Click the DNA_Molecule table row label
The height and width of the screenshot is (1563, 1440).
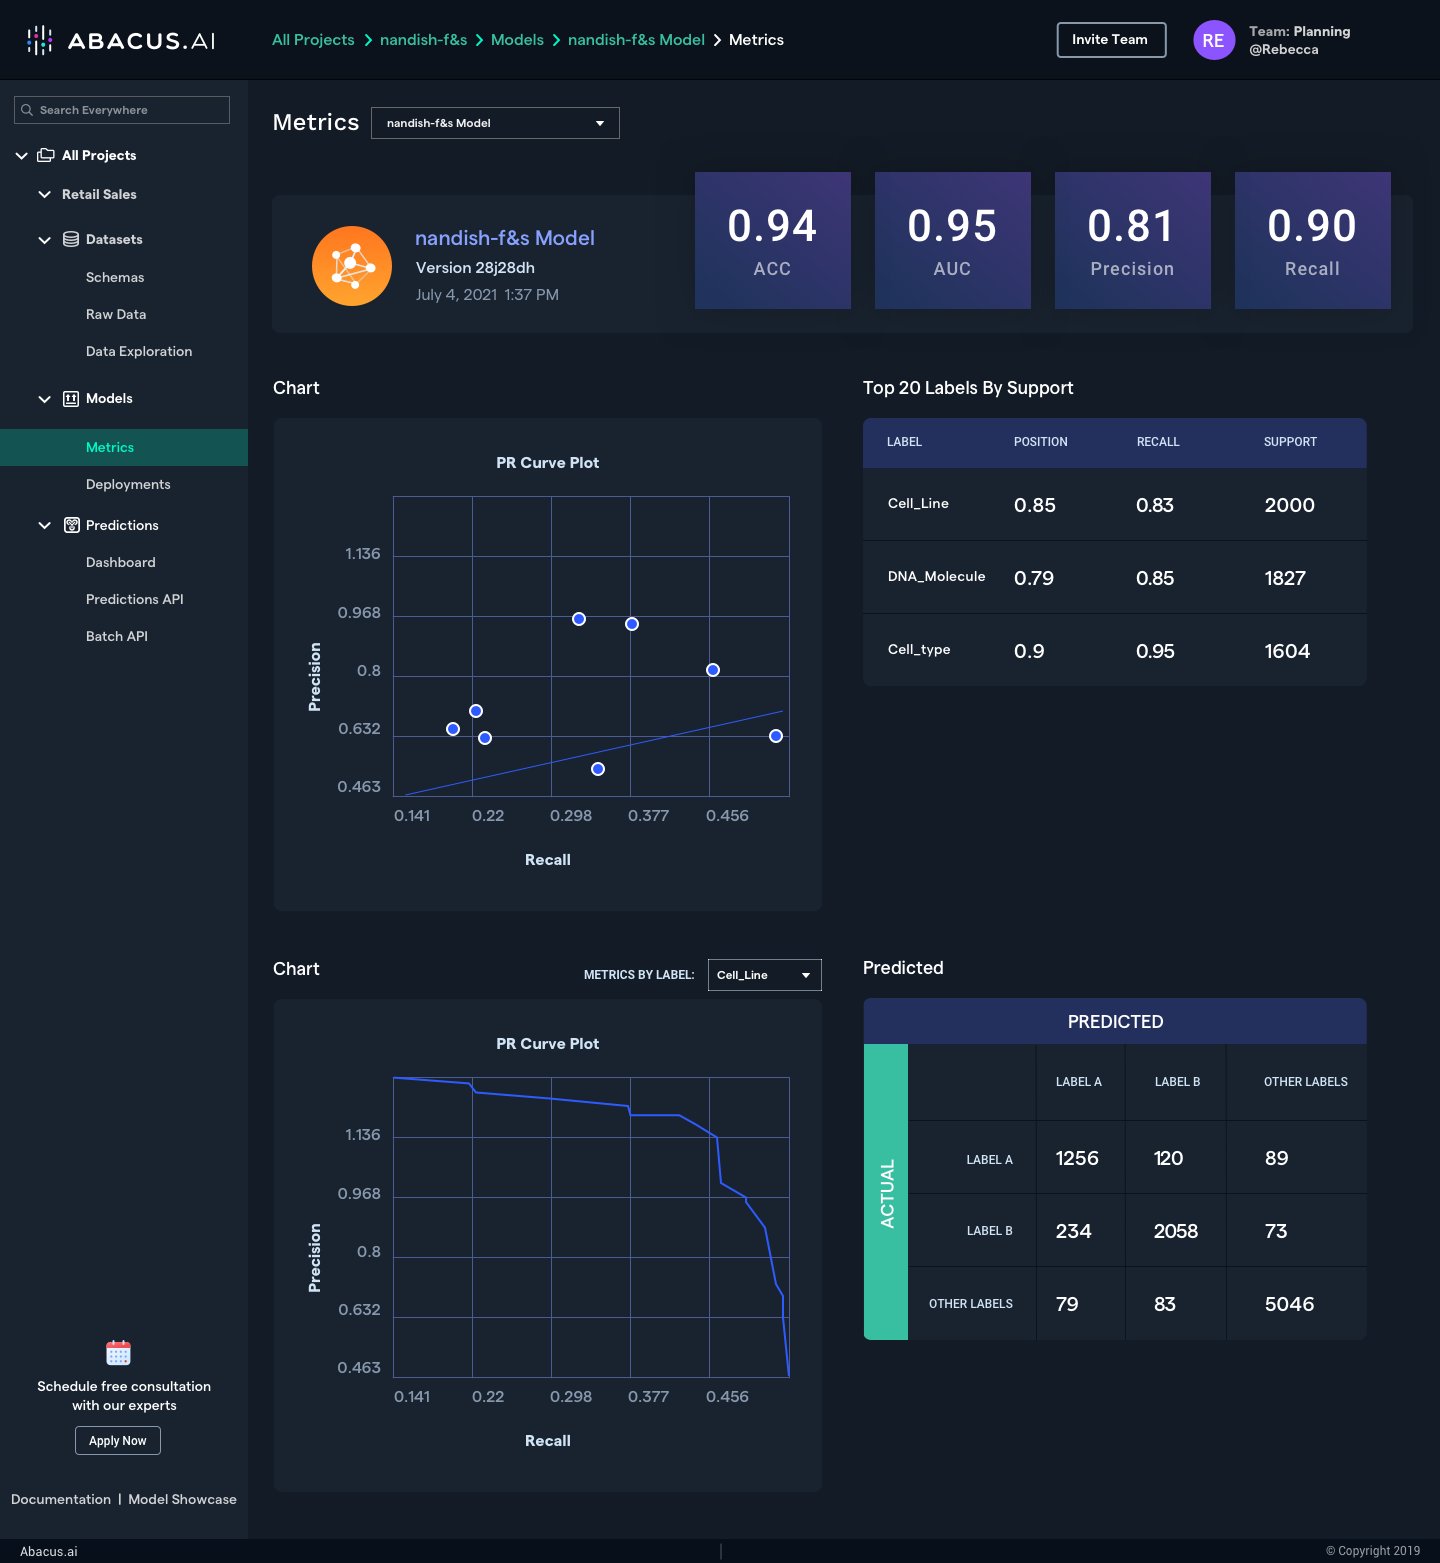coord(936,577)
